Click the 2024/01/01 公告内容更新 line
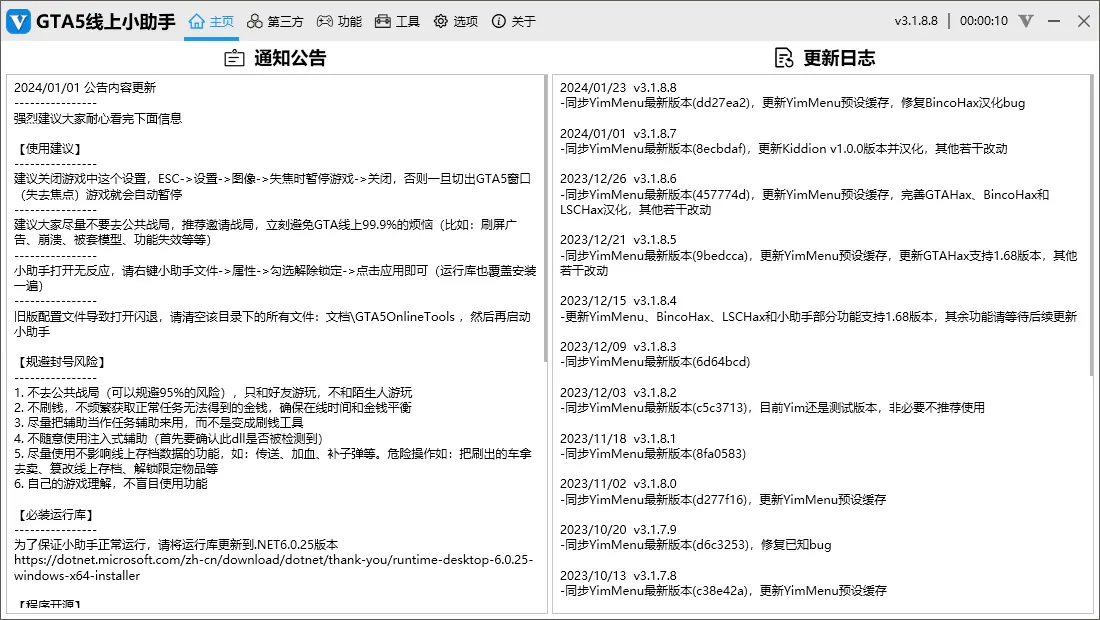 pos(85,88)
